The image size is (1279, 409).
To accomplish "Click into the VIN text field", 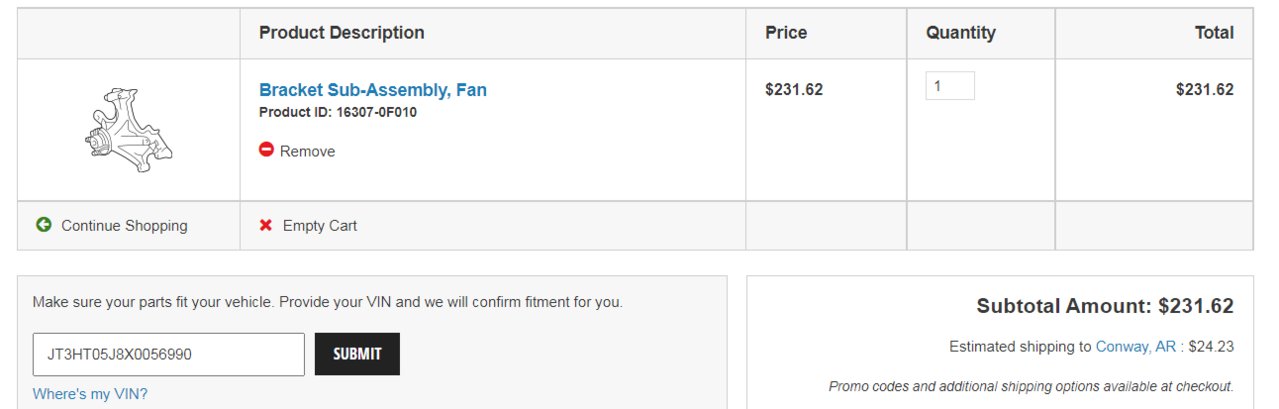I will (x=169, y=354).
